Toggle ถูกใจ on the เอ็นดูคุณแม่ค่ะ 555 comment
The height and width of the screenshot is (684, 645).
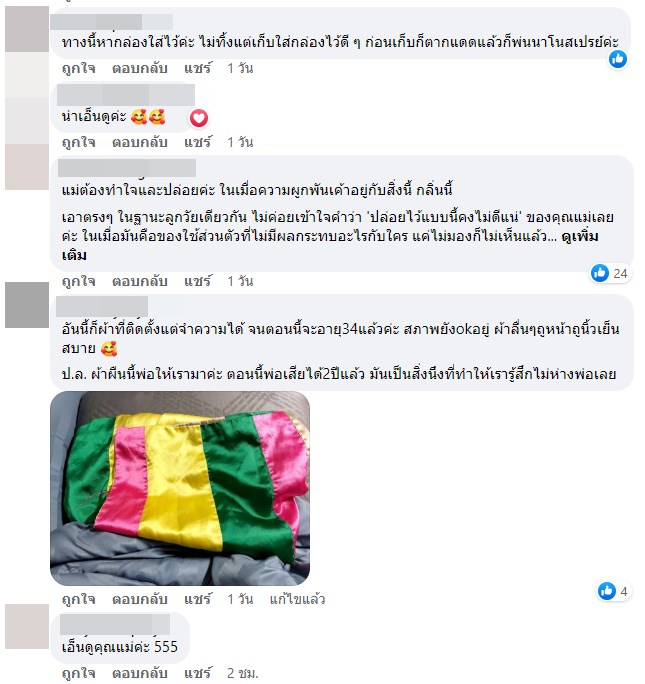coord(78,673)
